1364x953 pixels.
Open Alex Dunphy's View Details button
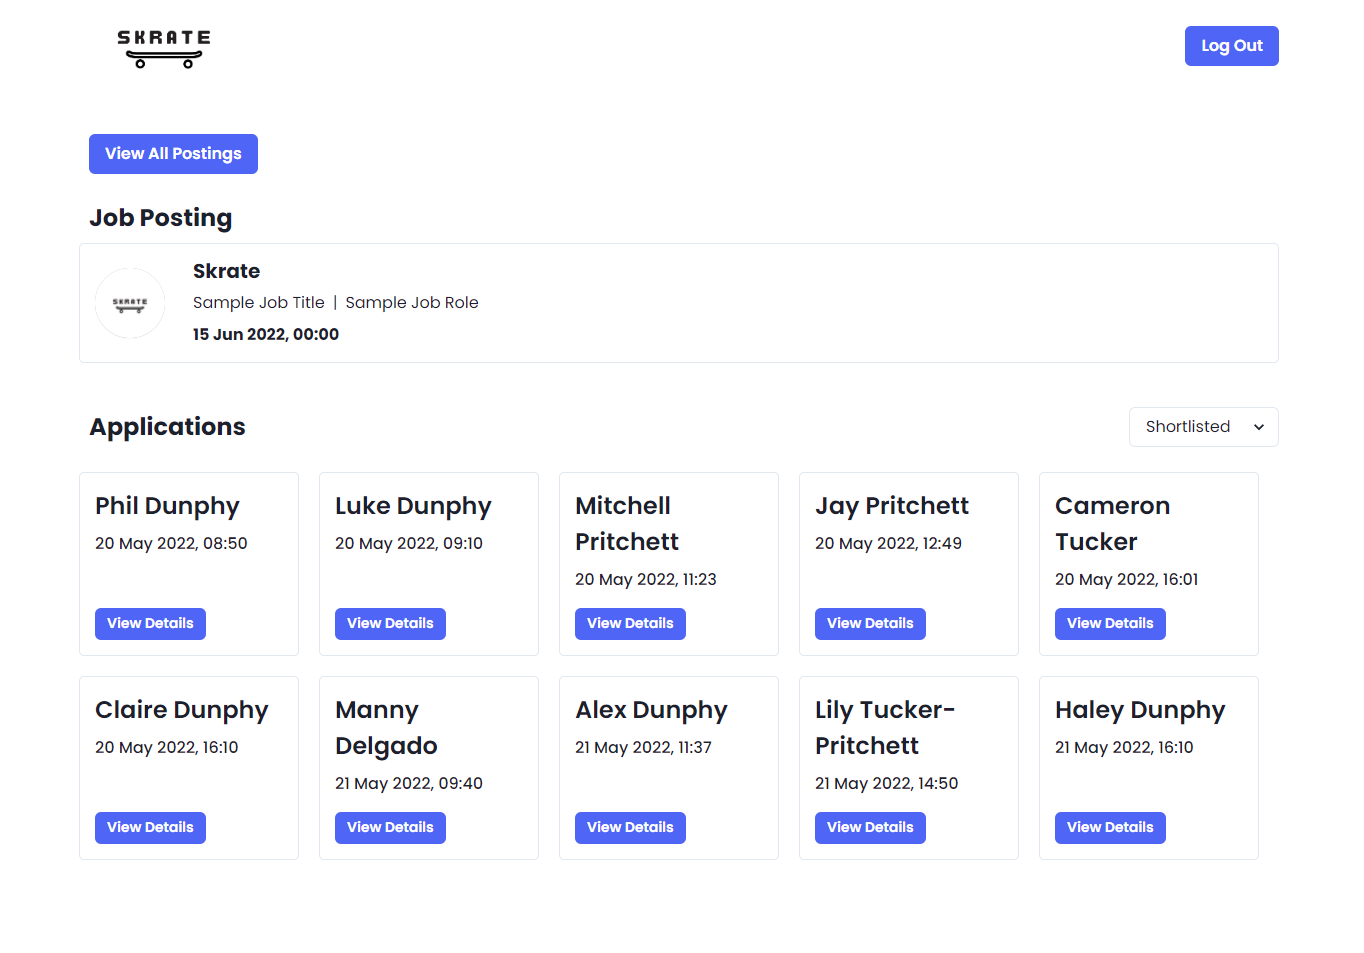pos(630,828)
